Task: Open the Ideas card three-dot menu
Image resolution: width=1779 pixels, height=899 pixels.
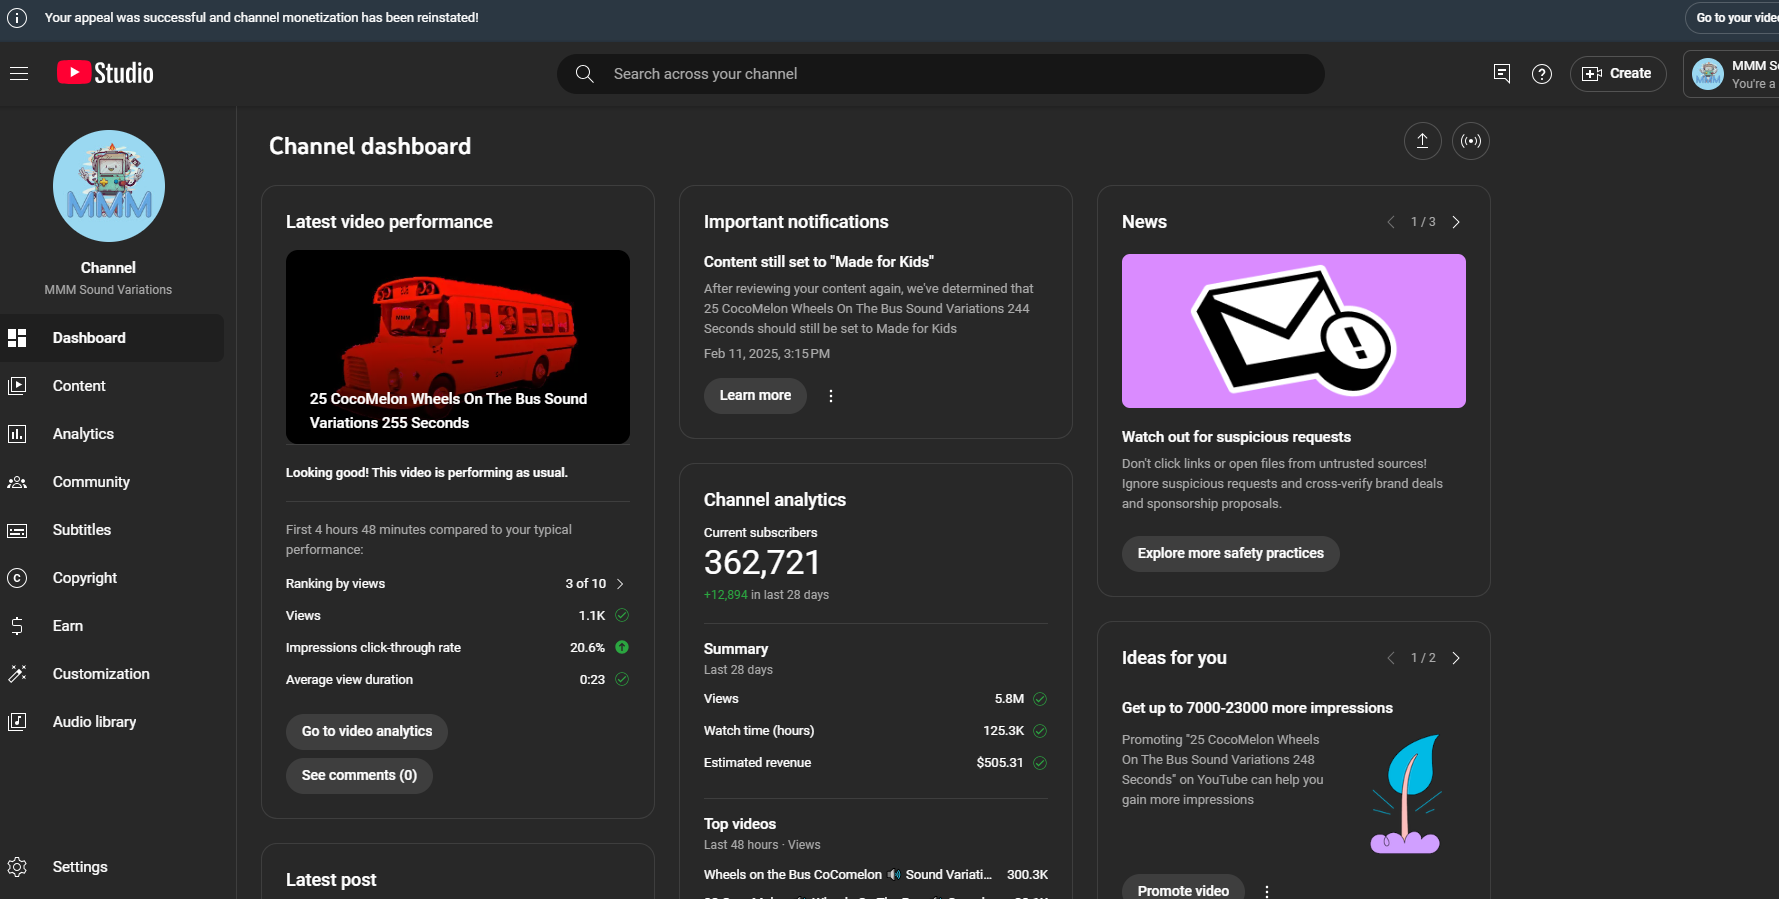Action: click(x=1267, y=891)
